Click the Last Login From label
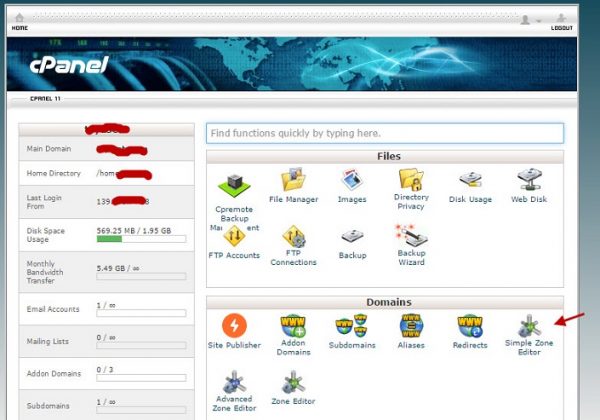The image size is (600, 420). pos(44,202)
